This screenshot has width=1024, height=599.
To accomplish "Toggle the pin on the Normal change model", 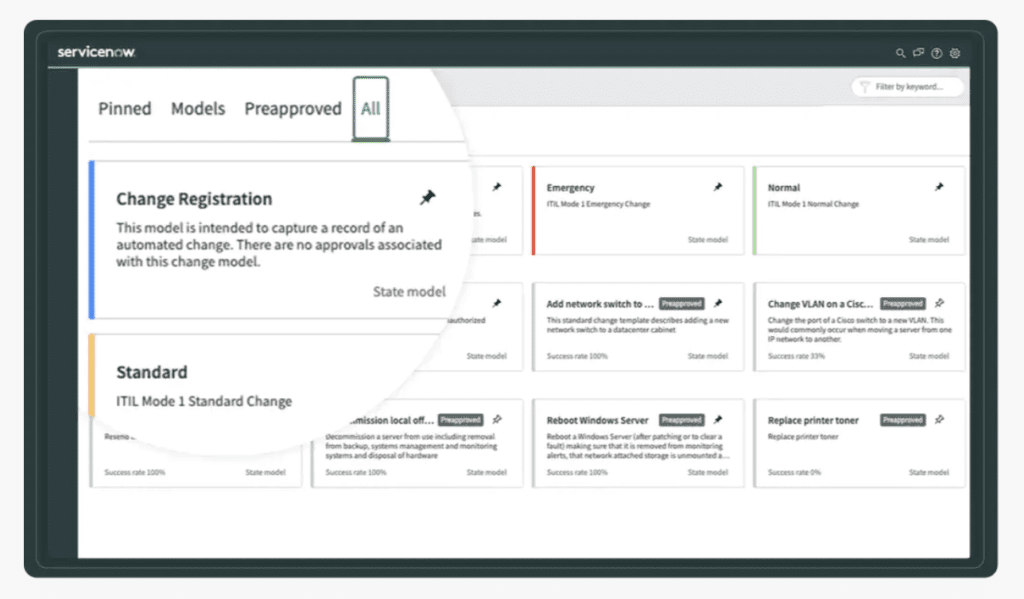I will click(x=940, y=185).
